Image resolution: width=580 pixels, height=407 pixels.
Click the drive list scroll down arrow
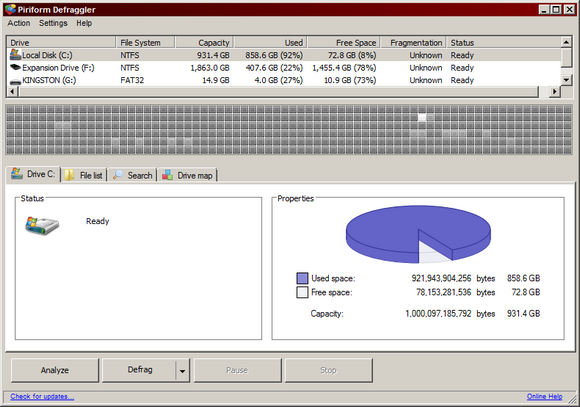click(x=566, y=80)
